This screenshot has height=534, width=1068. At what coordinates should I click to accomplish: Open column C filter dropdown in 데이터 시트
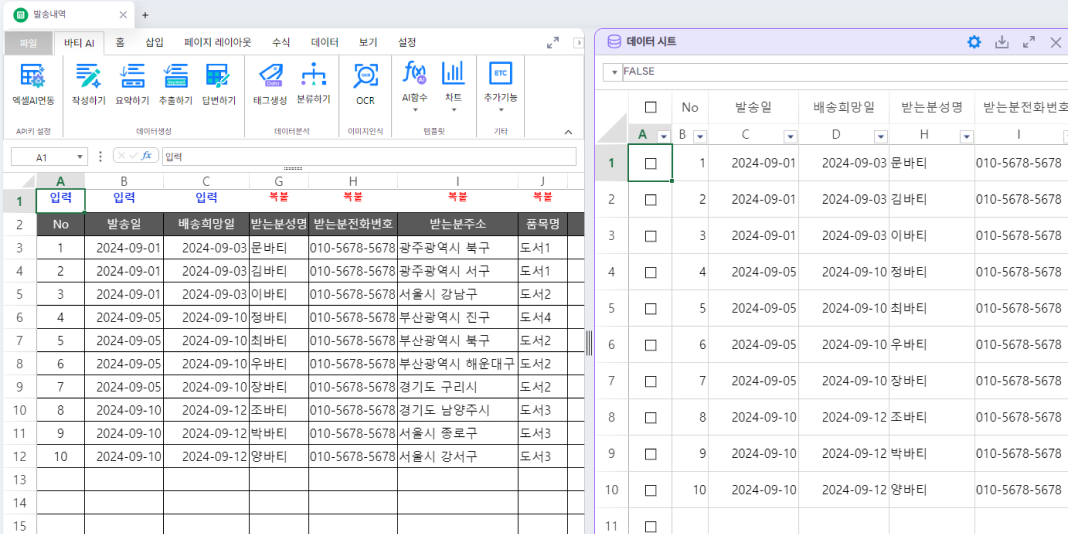tap(790, 137)
